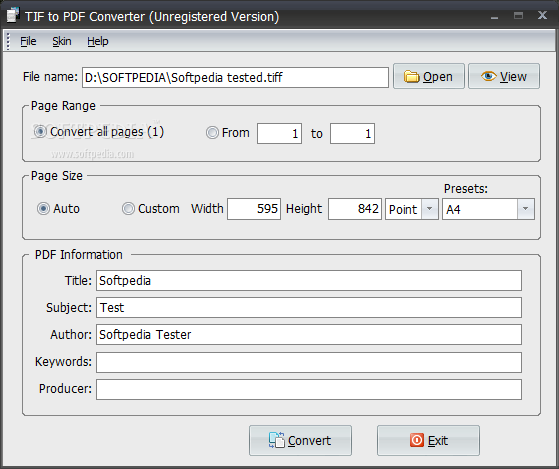
Task: Maximize the converter window
Action: [518, 15]
